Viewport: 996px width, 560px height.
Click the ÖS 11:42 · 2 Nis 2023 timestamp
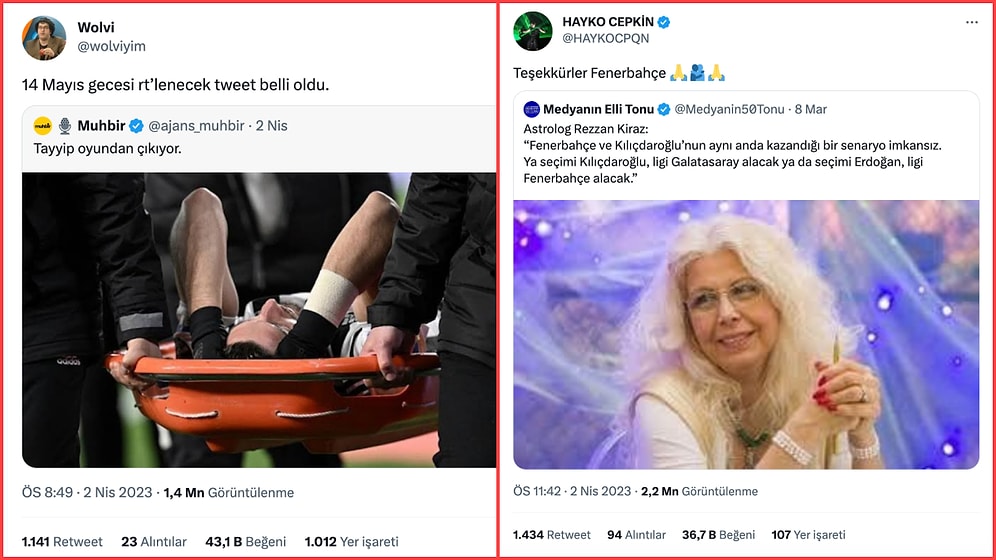pos(571,491)
